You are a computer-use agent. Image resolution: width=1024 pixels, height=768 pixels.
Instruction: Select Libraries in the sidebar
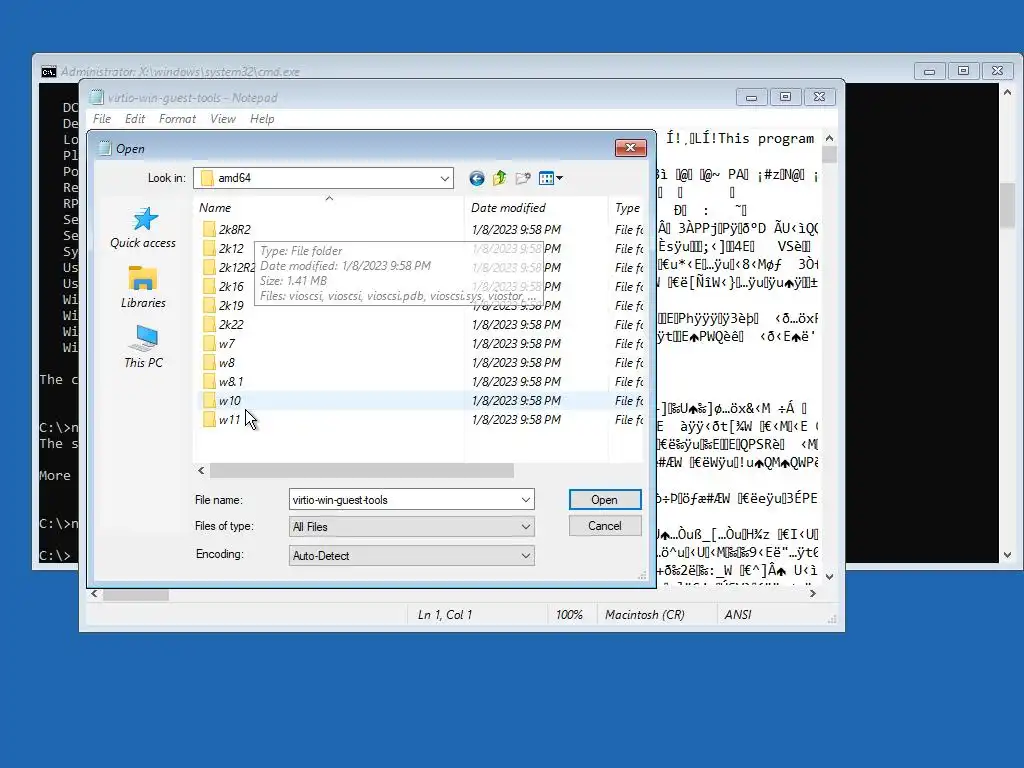(143, 287)
